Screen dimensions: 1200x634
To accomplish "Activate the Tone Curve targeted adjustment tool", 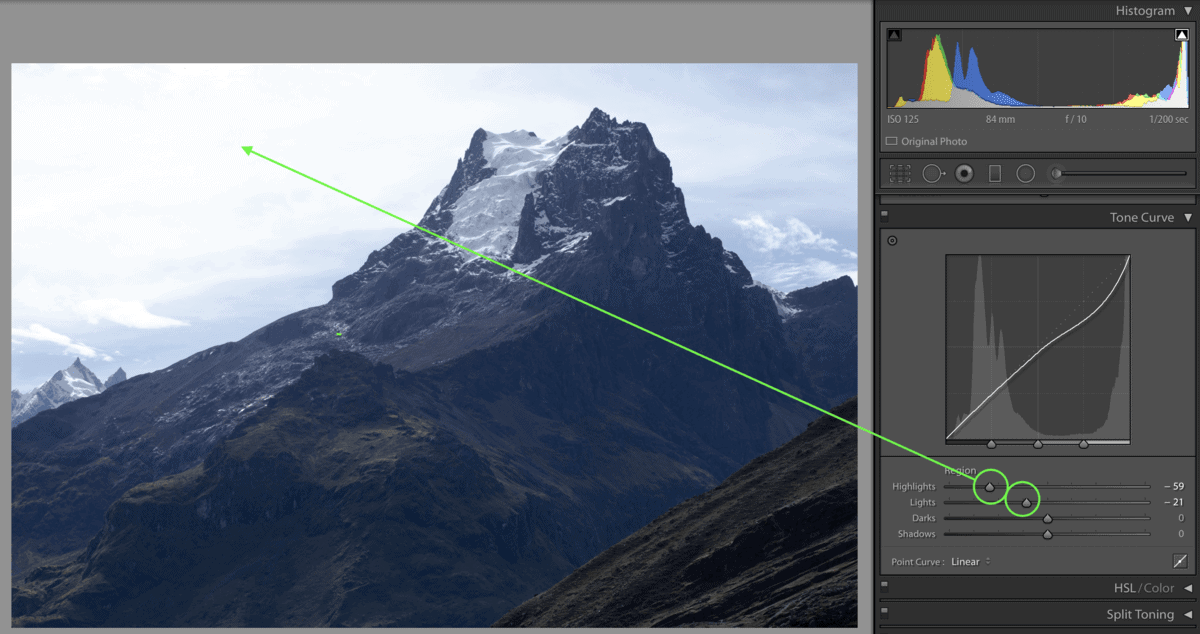I will click(892, 240).
